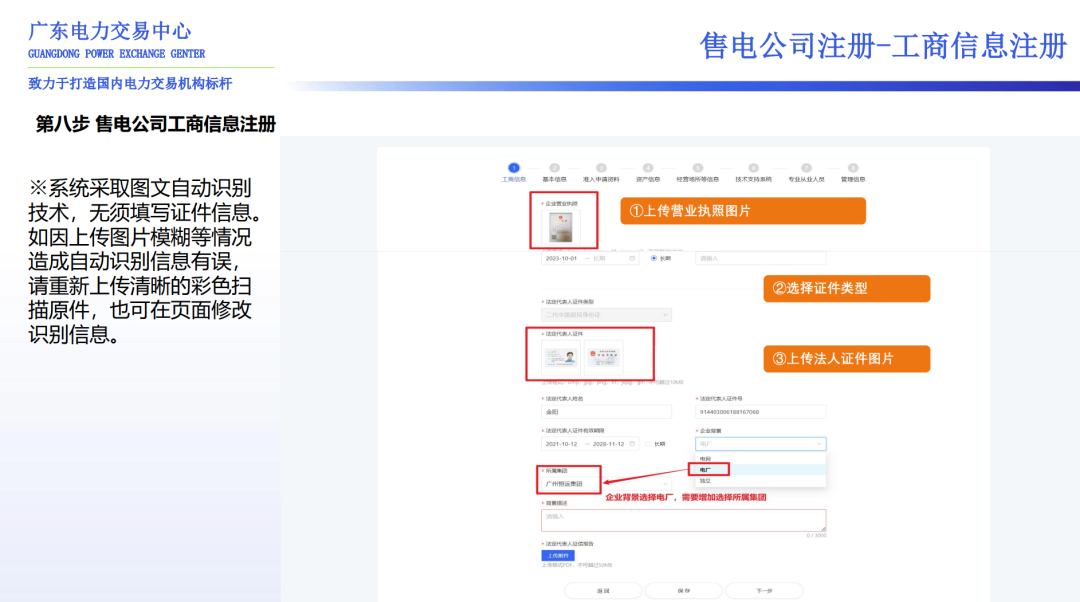Select 电厂 from the enterprise background options
The image size is (1080, 602).
coord(705,469)
